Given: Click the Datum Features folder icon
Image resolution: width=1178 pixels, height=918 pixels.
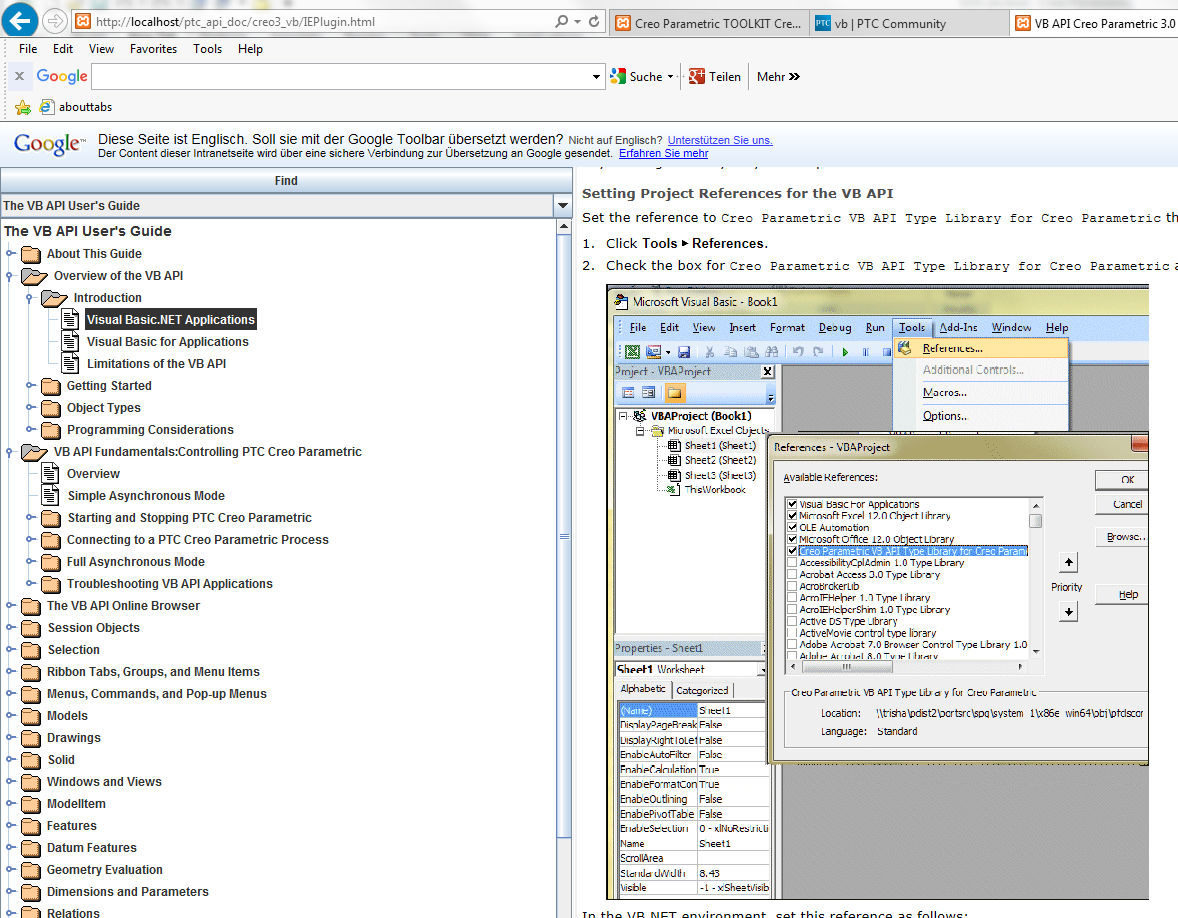Looking at the screenshot, I should point(31,847).
